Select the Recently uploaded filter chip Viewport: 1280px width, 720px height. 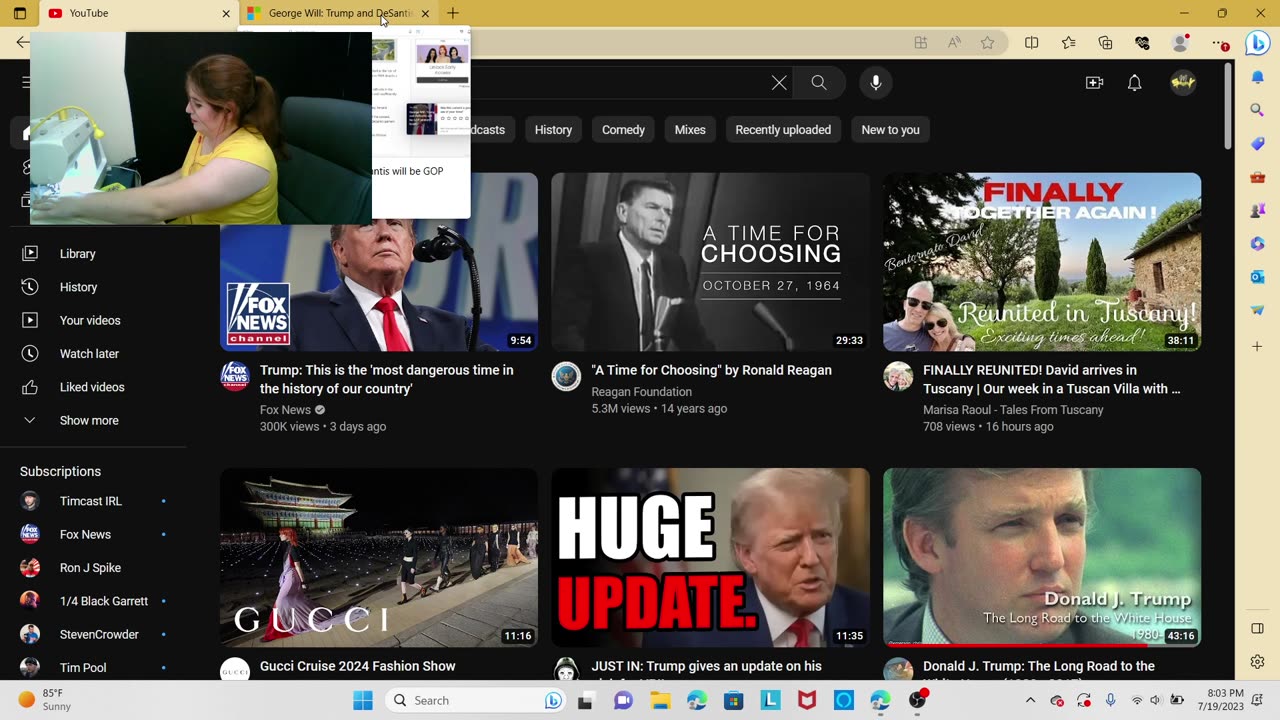click(783, 130)
